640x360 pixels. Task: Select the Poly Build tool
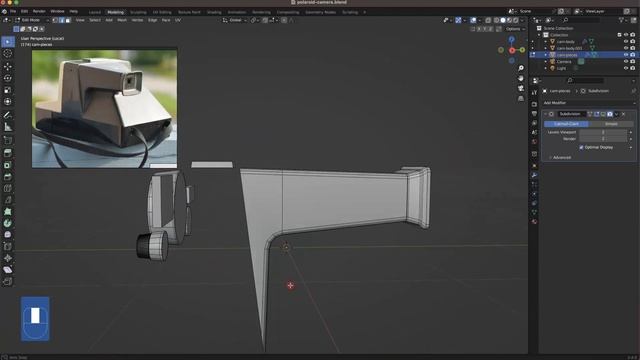pos(8,211)
